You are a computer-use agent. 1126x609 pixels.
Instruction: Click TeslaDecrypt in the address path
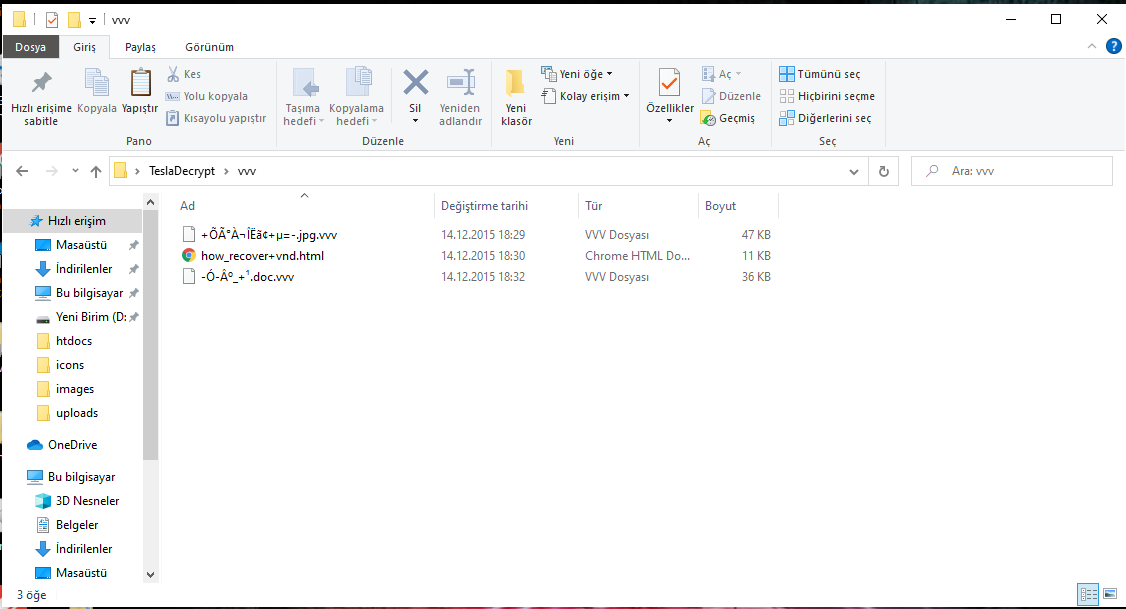[x=182, y=171]
